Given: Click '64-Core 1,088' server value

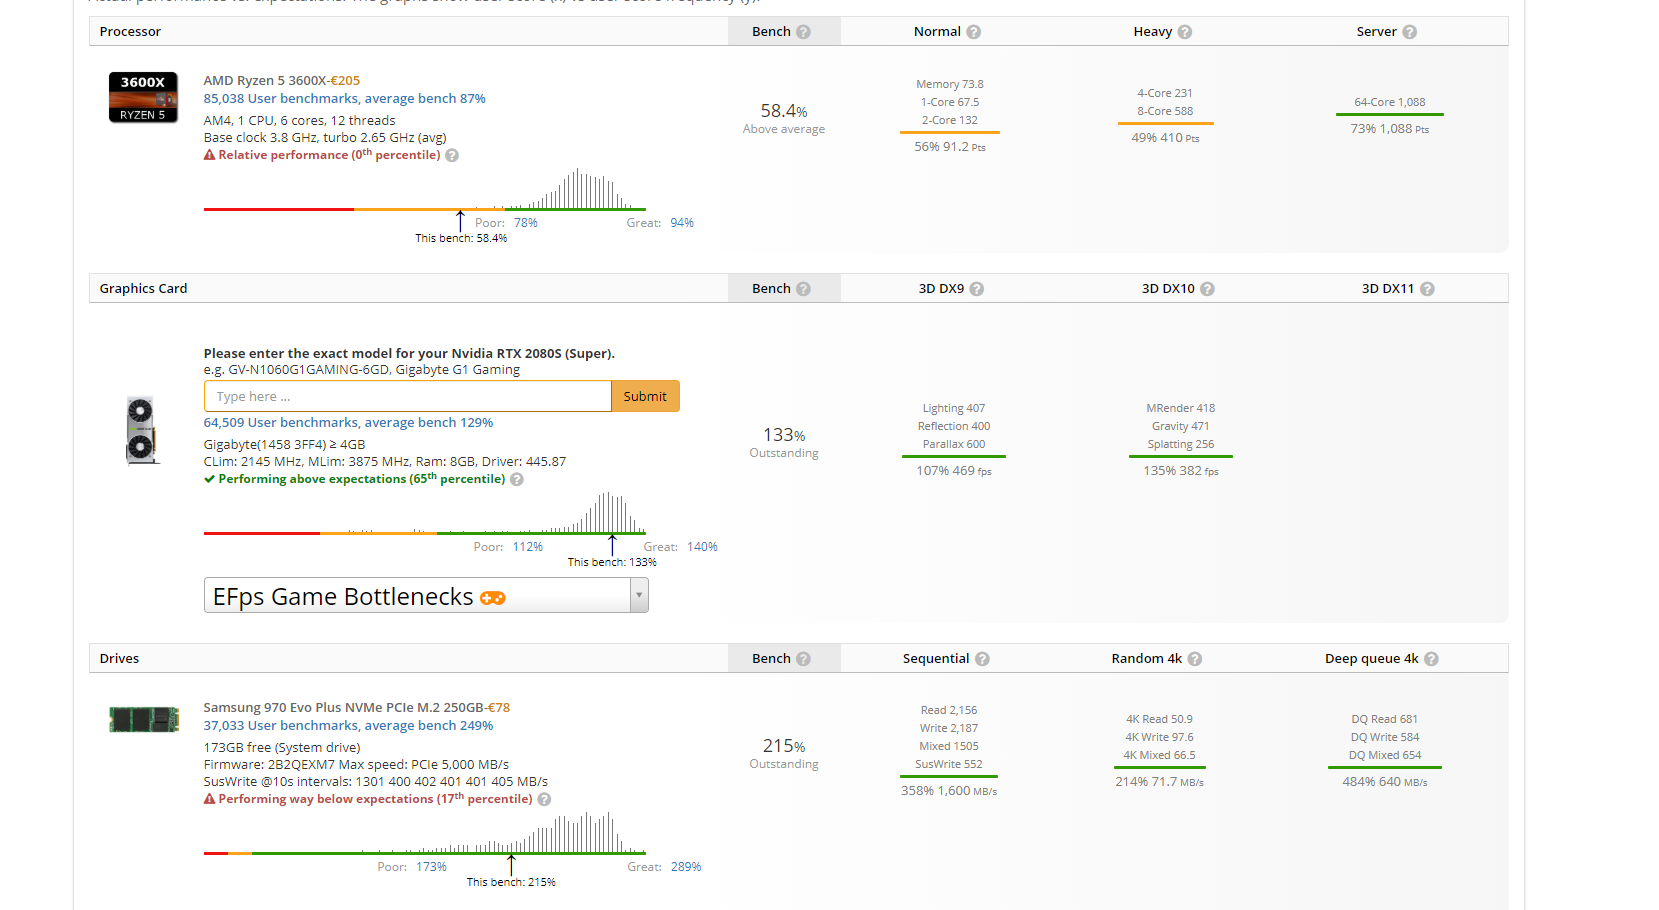Looking at the screenshot, I should 1390,103.
